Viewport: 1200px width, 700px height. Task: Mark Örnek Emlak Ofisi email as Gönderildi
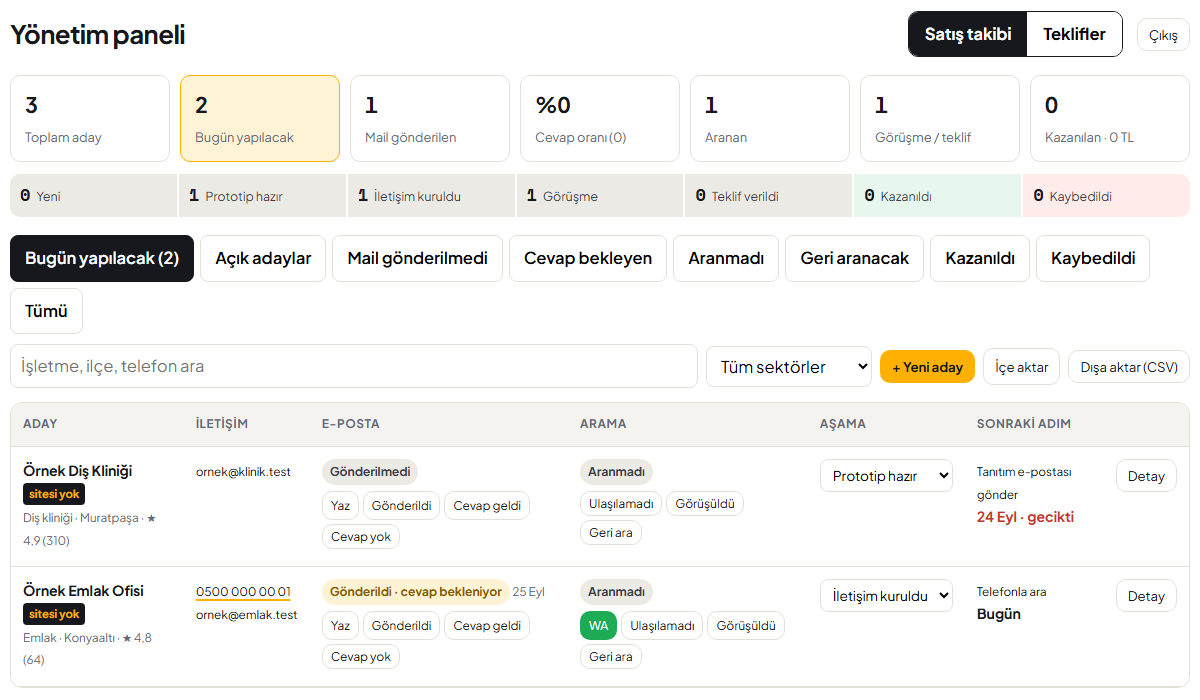click(x=401, y=626)
